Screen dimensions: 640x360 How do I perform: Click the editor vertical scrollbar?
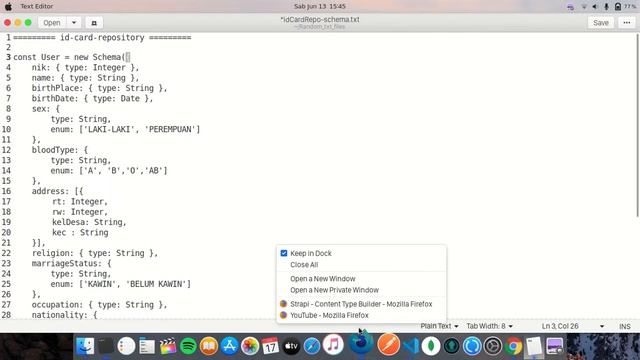coord(637,125)
